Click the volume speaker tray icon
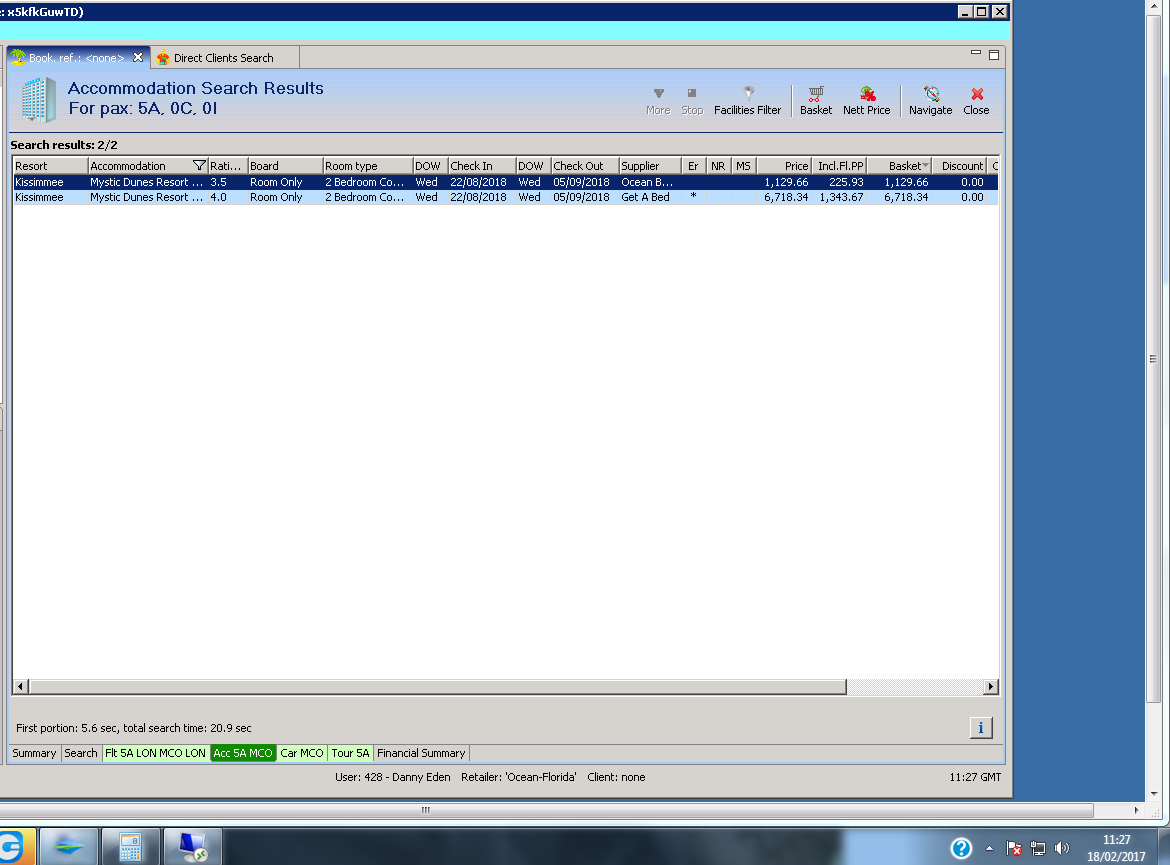This screenshot has width=1170, height=865. [x=1062, y=848]
